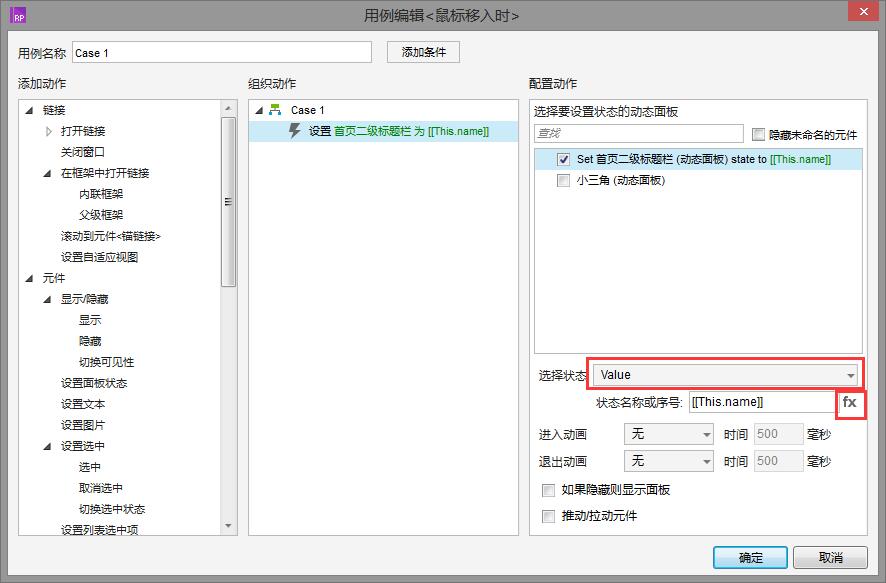Select the 父级框架 action
Viewport: 886px width, 583px height.
(x=101, y=215)
